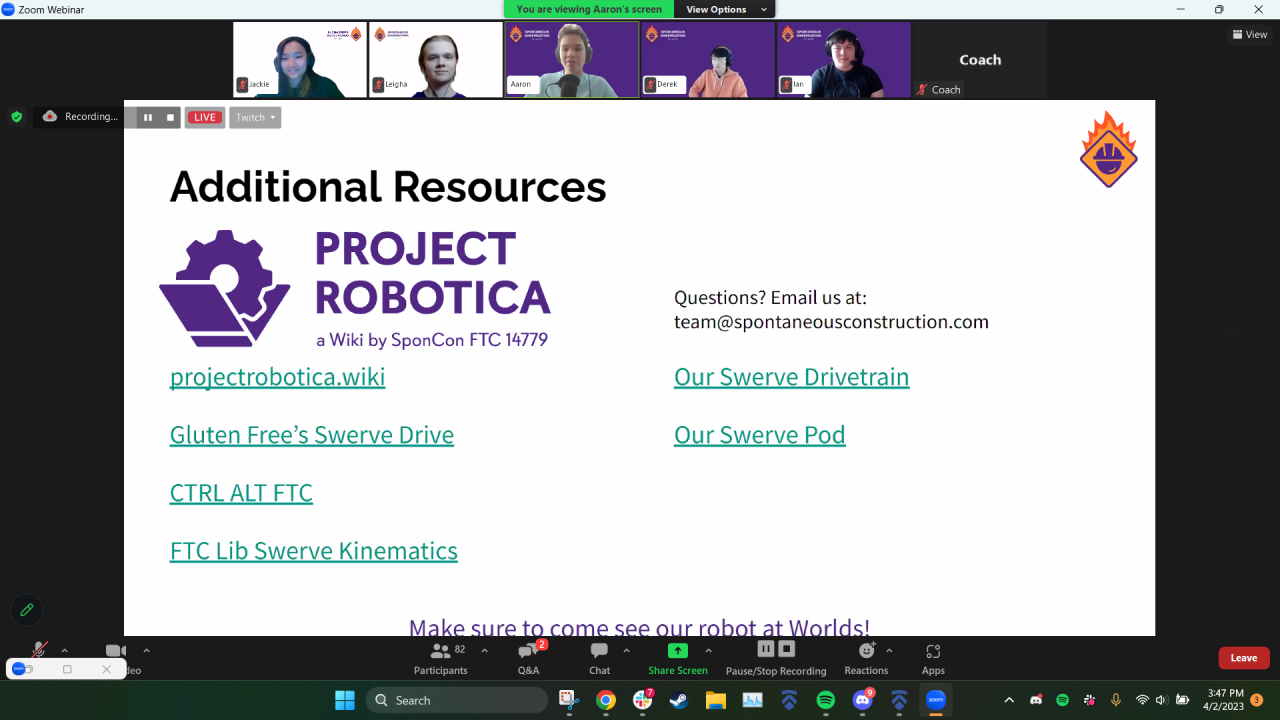Select Jackie's video thumbnail
This screenshot has width=1280, height=720.
pos(300,60)
